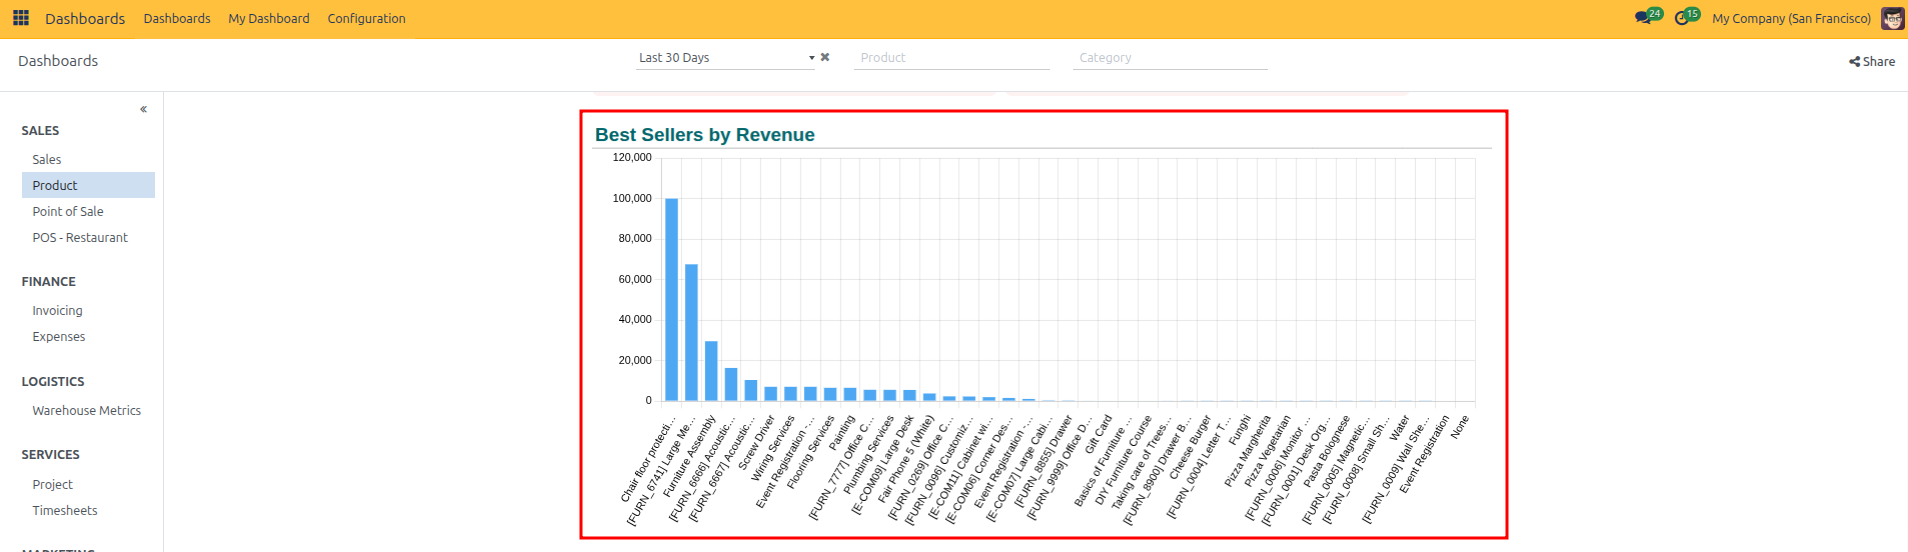Click the Product filter input field
The width and height of the screenshot is (1908, 552).
pyautogui.click(x=951, y=58)
